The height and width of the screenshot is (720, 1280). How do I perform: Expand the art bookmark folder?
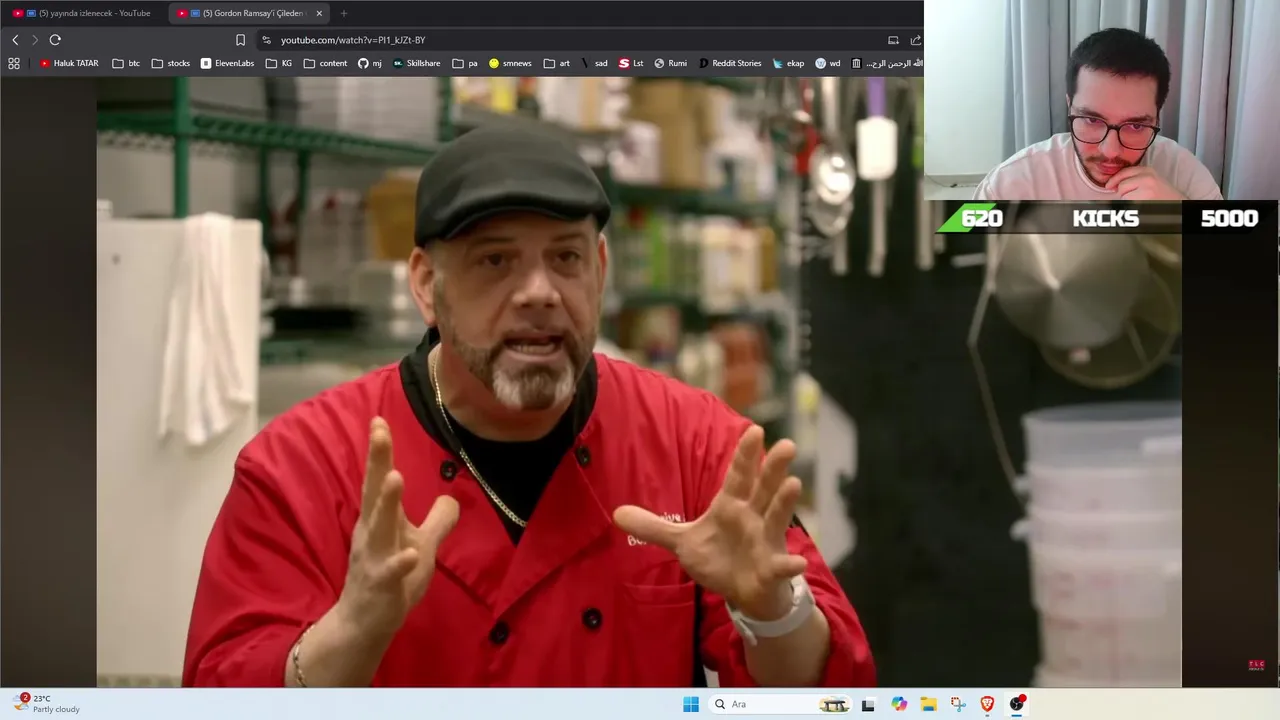(557, 63)
